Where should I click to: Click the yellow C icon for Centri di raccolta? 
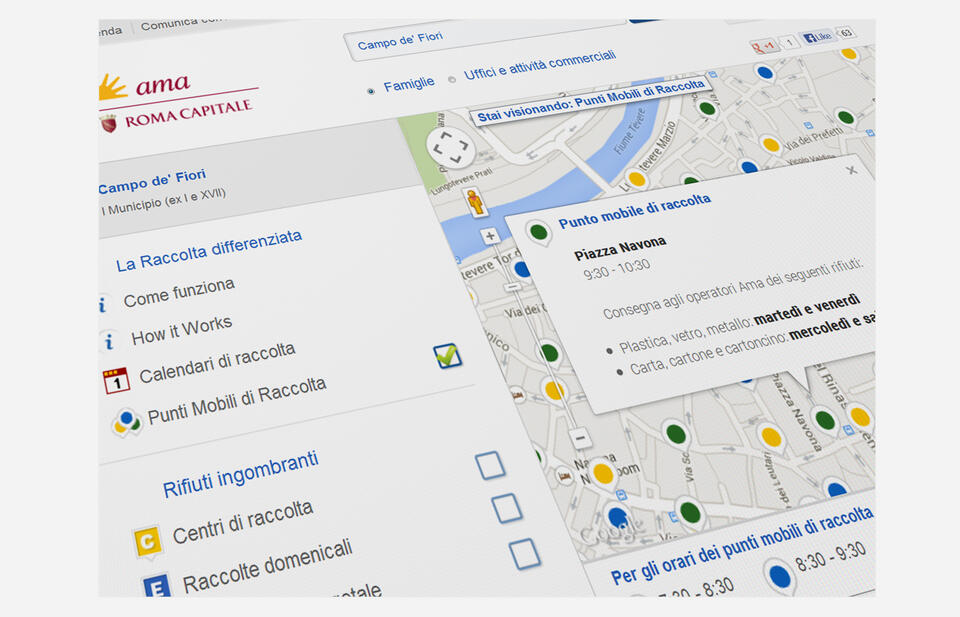(148, 542)
